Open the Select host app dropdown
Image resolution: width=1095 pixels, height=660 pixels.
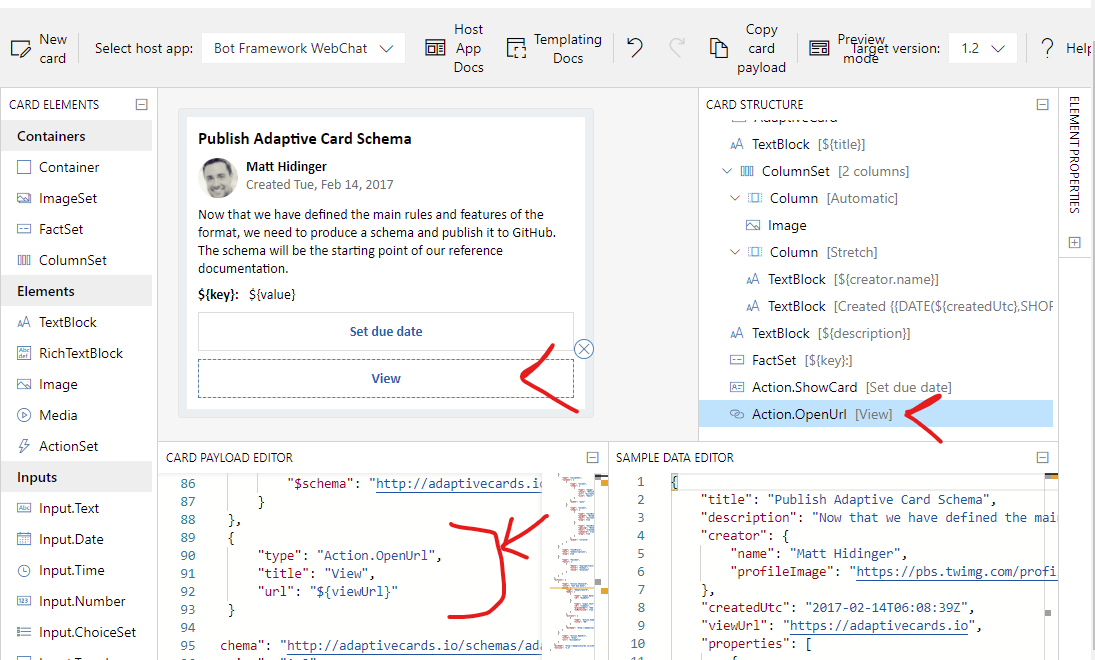tap(303, 47)
